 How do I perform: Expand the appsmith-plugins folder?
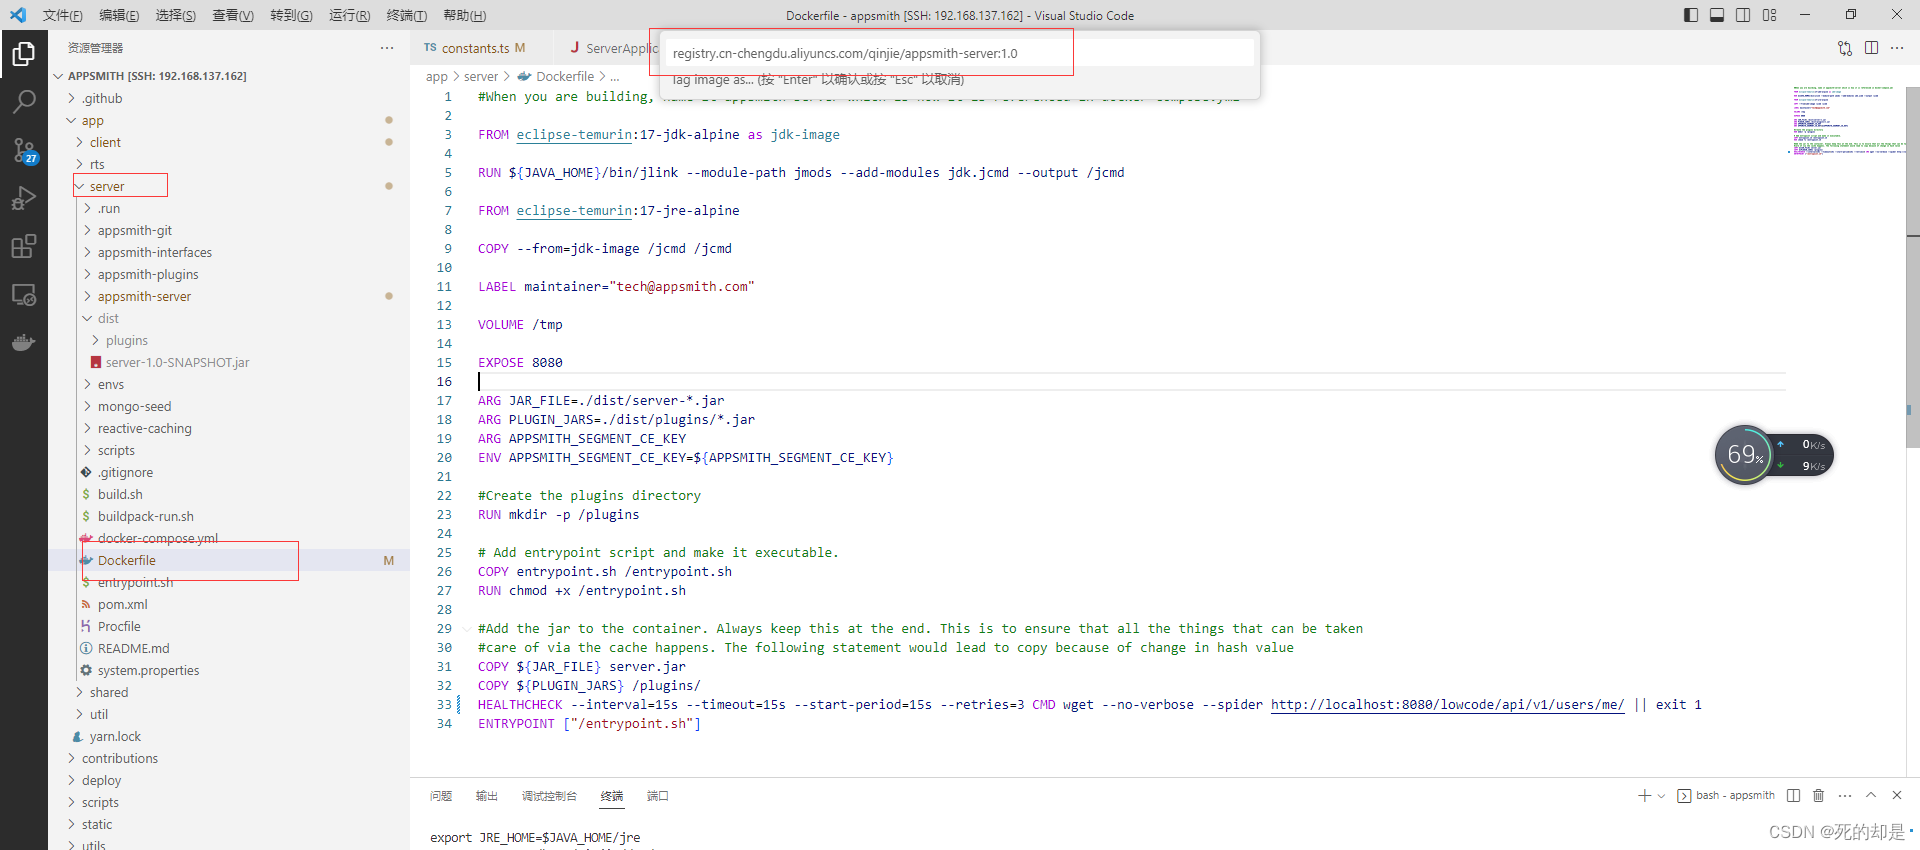coord(229,274)
